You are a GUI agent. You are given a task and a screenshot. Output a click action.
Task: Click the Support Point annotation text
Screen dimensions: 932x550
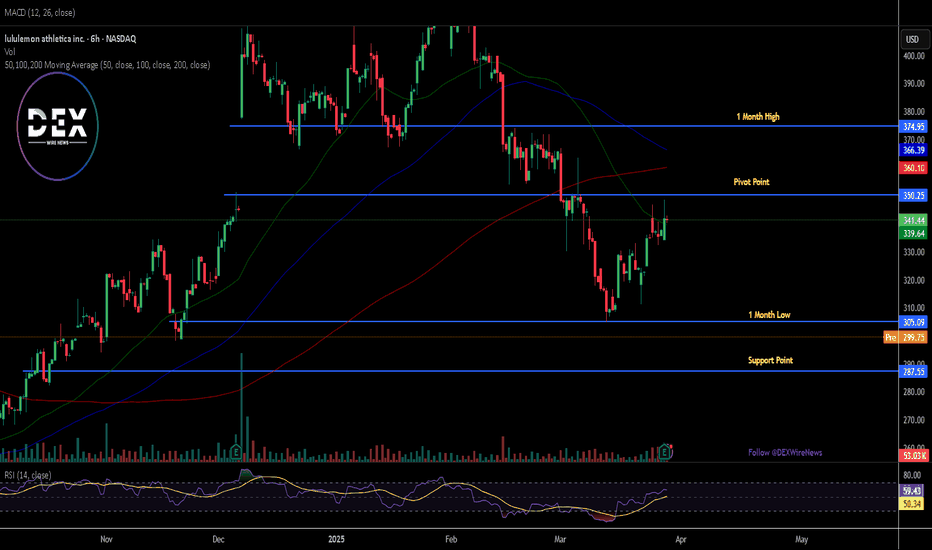[x=770, y=360]
